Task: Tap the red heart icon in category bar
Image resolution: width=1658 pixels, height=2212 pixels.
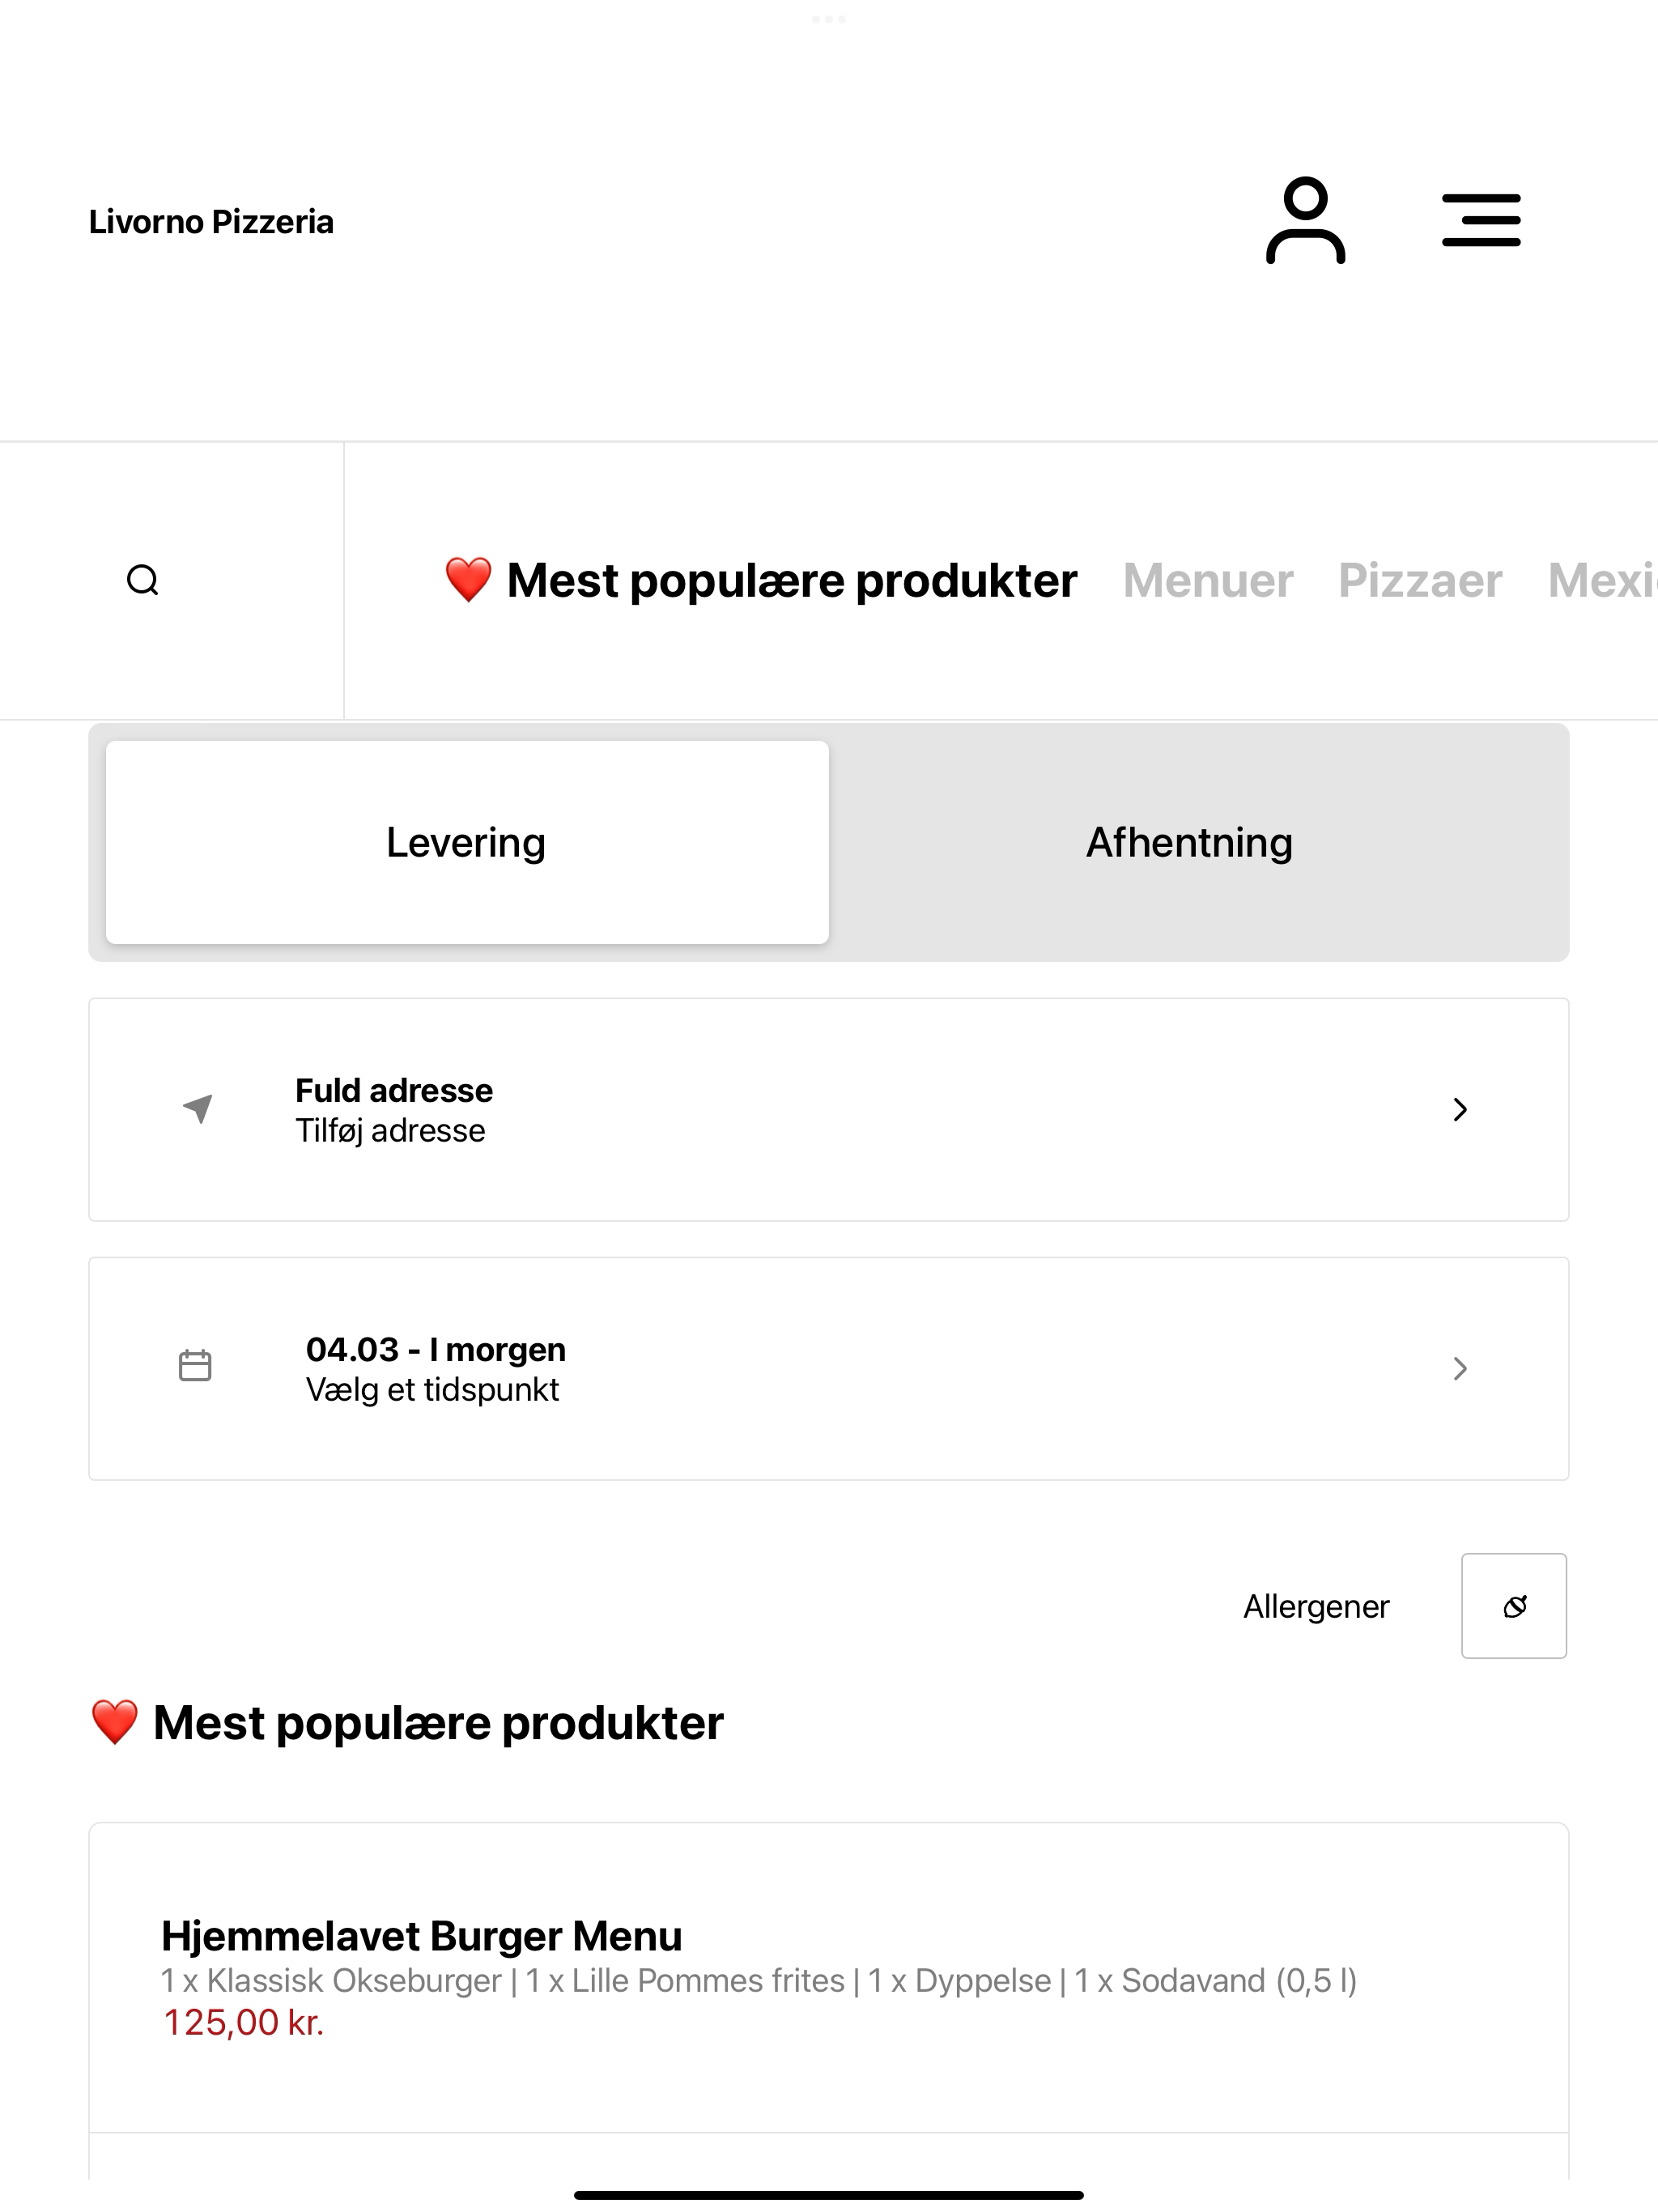Action: tap(468, 580)
